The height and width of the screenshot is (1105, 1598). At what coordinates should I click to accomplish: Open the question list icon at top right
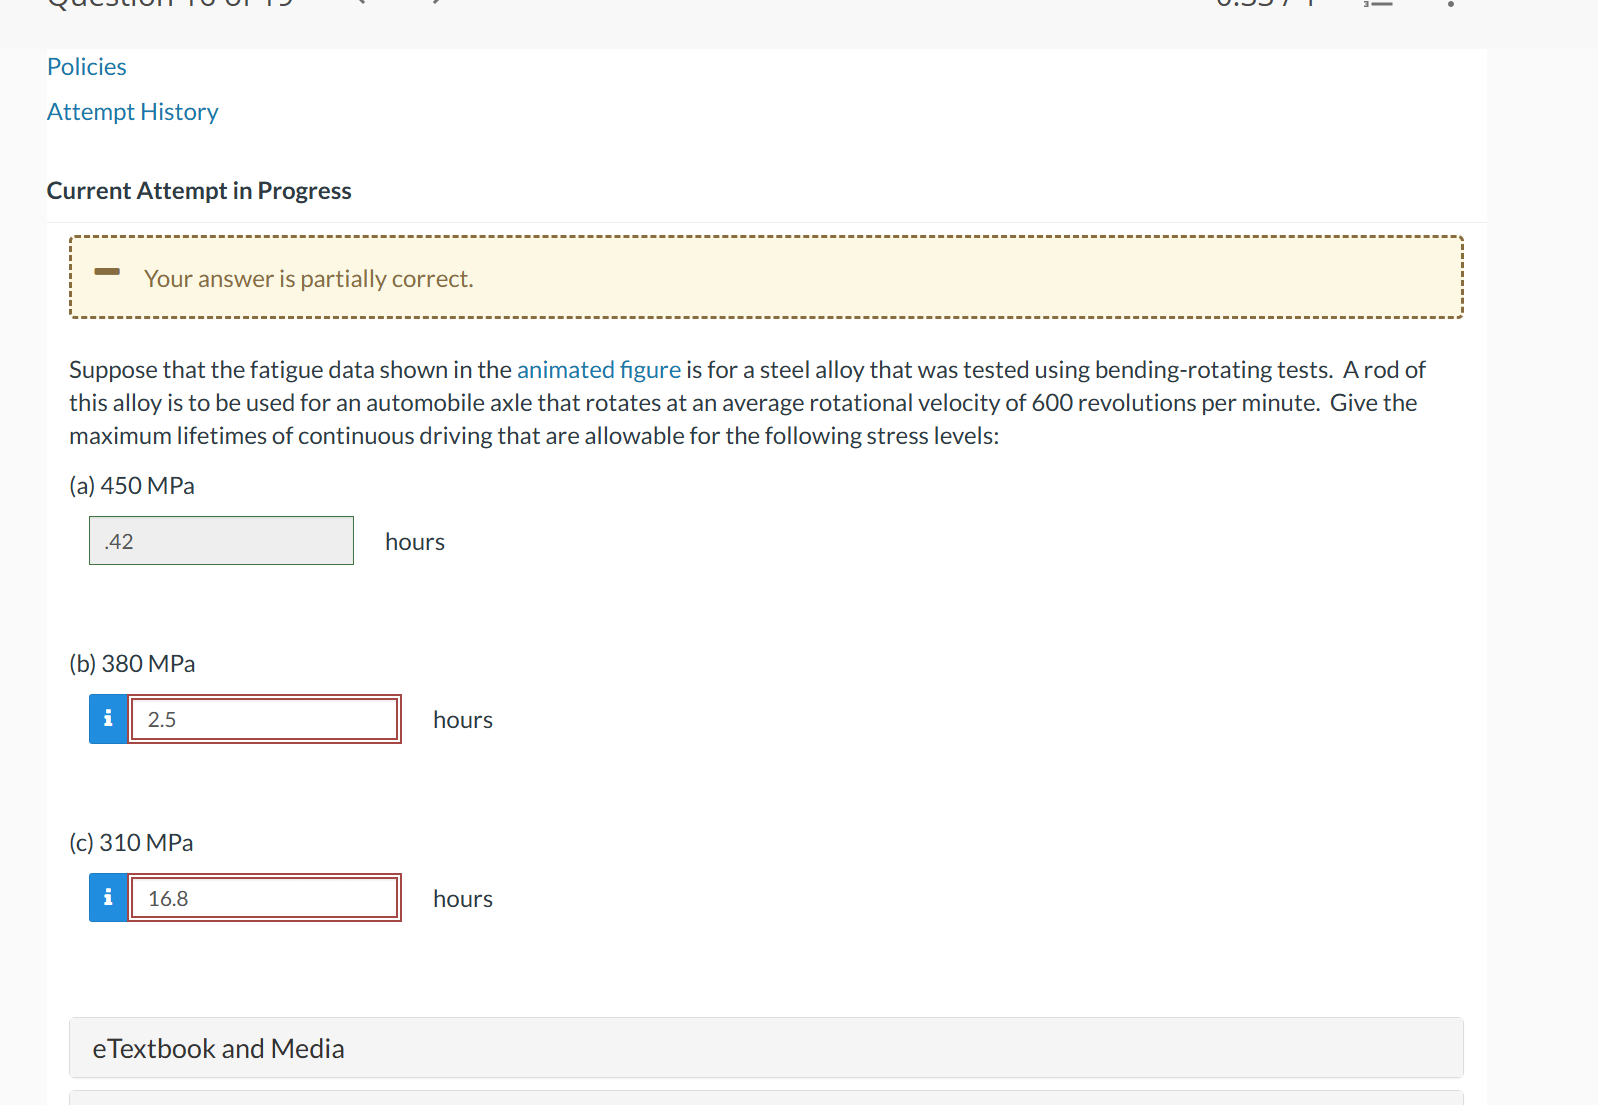point(1379,3)
